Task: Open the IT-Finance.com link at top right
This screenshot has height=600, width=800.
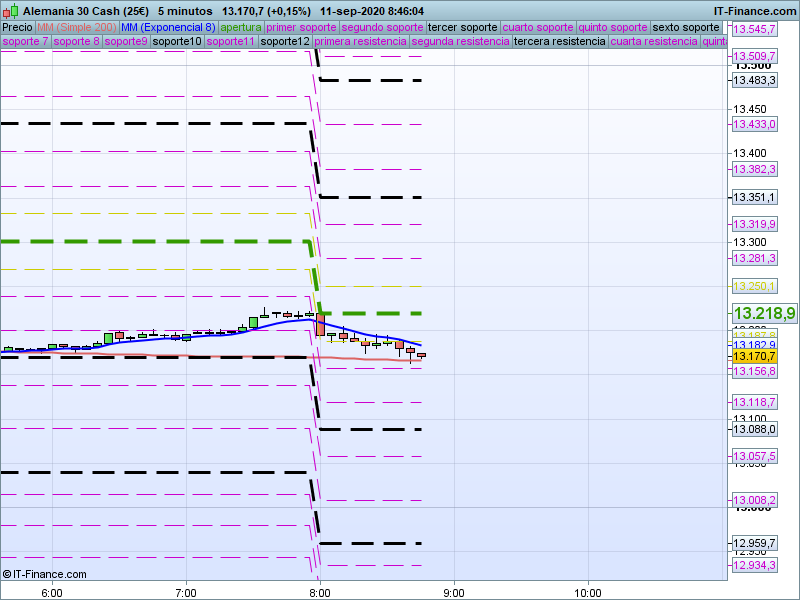Action: (x=755, y=10)
